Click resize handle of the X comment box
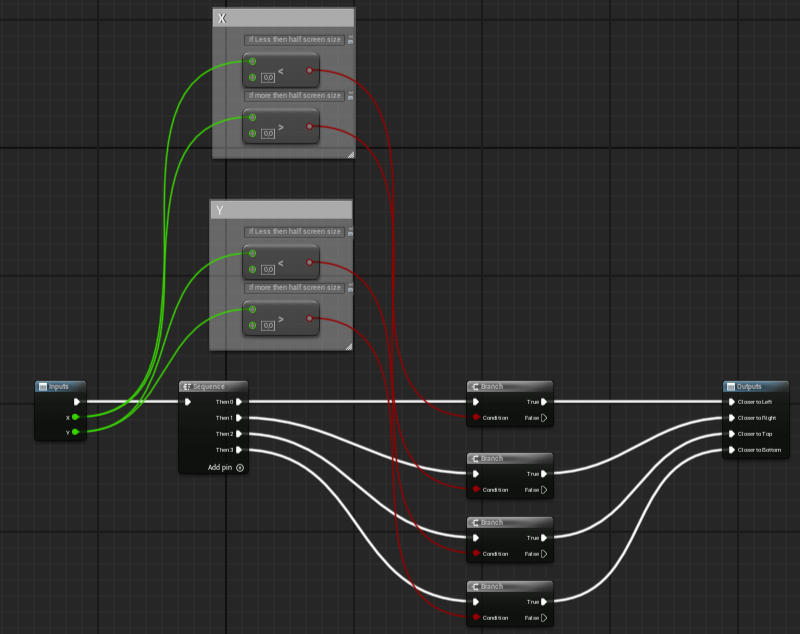The image size is (800, 634). point(350,155)
